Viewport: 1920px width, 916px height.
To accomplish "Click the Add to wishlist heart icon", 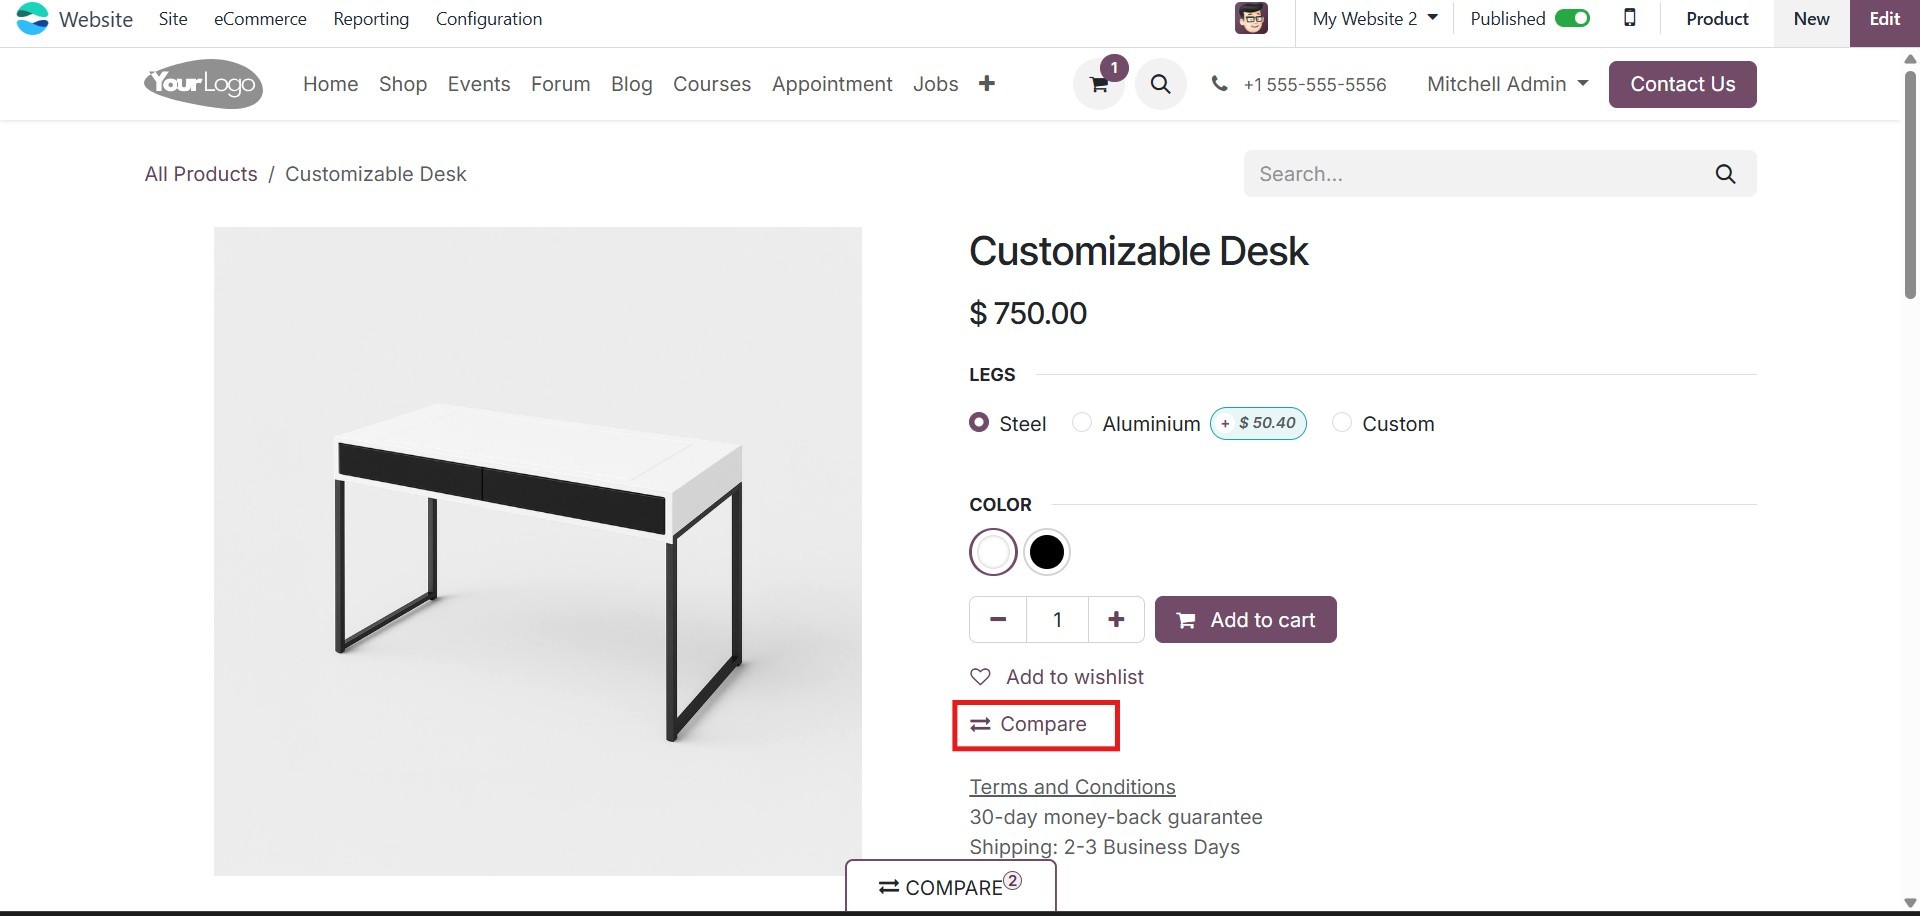I will point(981,677).
